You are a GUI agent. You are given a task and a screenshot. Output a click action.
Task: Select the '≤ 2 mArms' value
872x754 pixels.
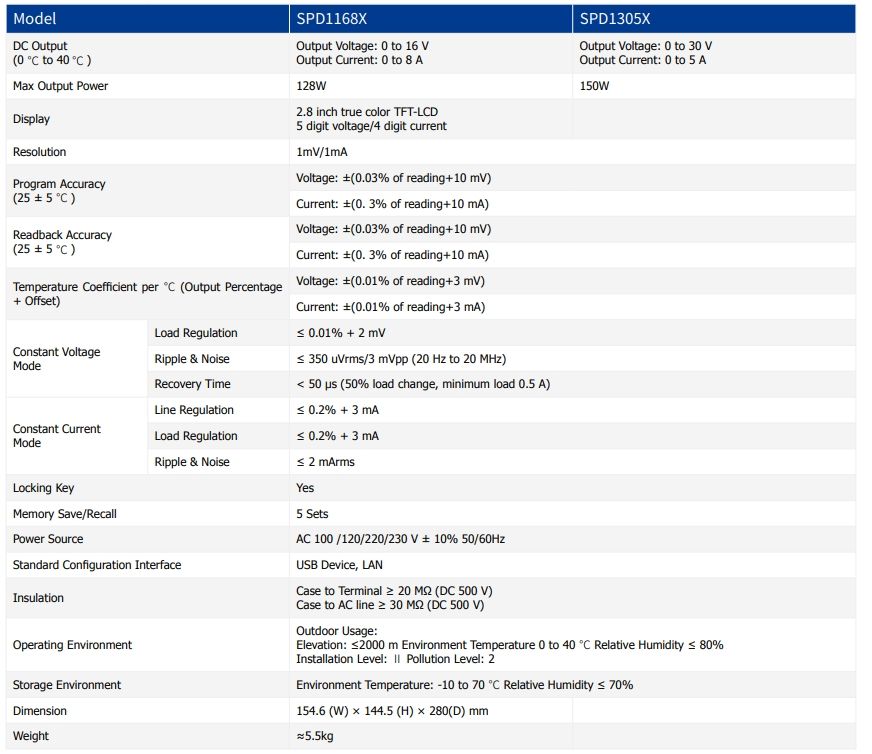(x=325, y=462)
